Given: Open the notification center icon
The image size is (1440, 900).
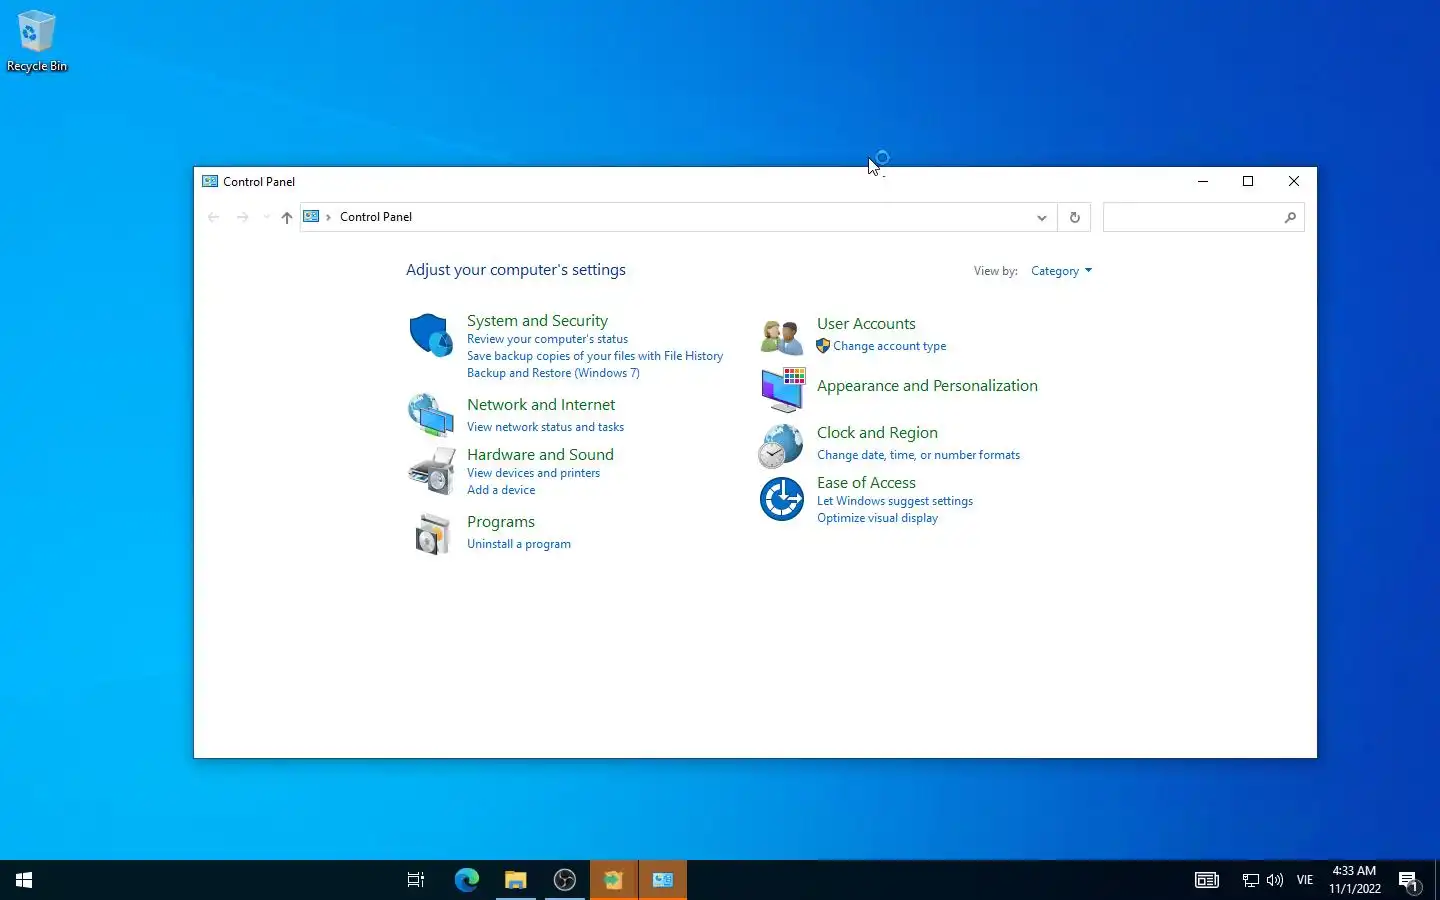Looking at the screenshot, I should tap(1410, 881).
